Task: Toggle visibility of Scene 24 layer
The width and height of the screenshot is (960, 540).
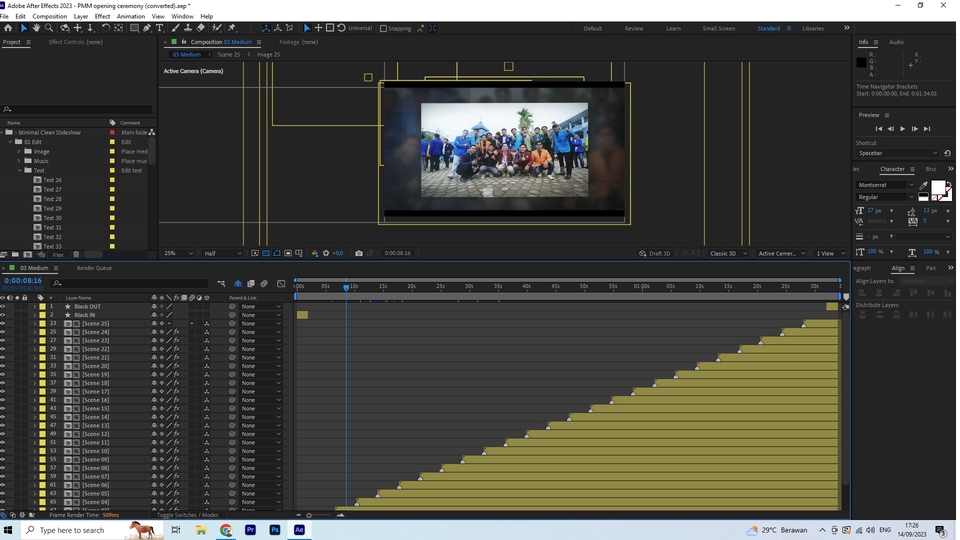Action: [3, 332]
